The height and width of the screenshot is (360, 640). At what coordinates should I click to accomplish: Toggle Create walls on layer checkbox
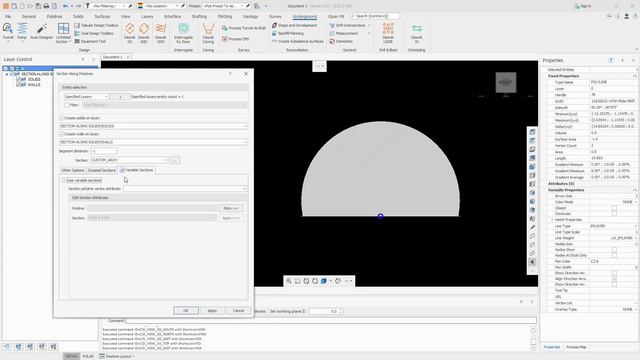click(x=61, y=134)
